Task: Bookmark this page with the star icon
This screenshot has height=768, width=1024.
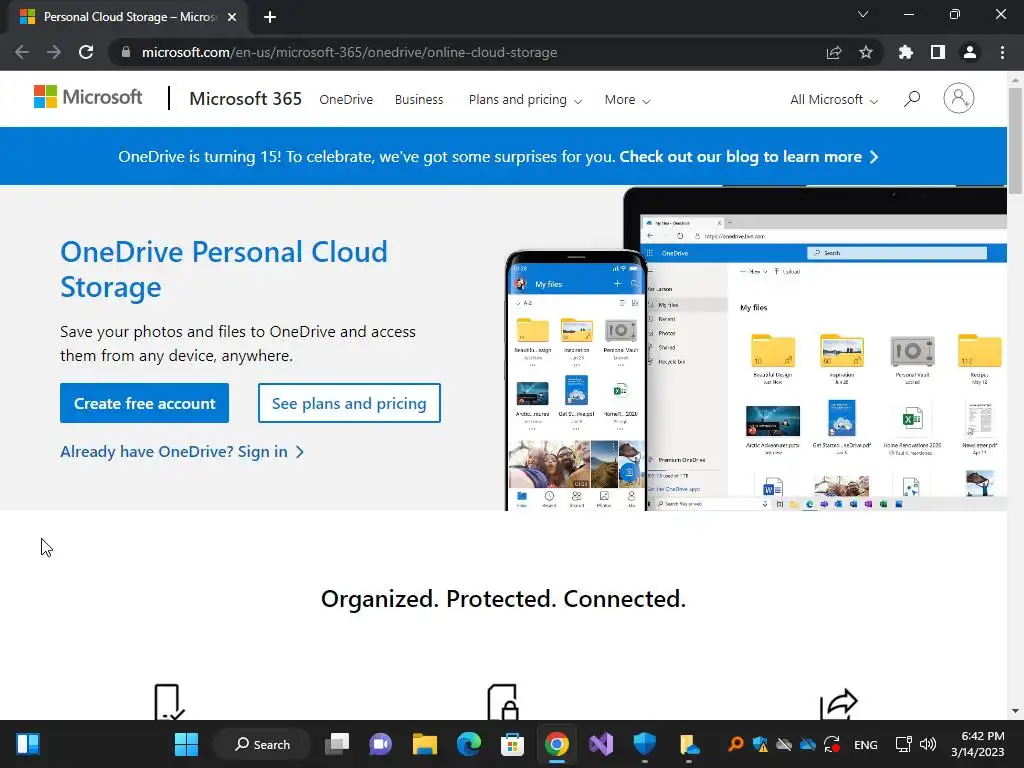Action: [866, 52]
